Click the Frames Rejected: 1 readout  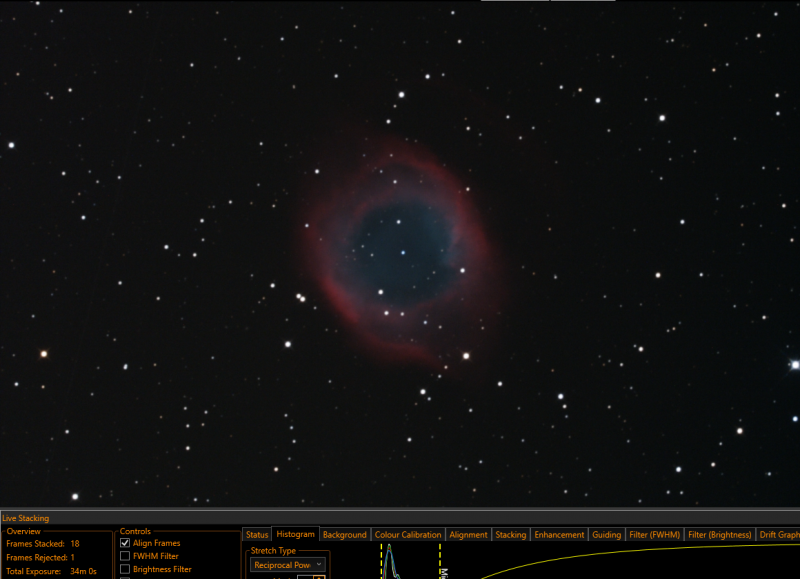[40, 558]
